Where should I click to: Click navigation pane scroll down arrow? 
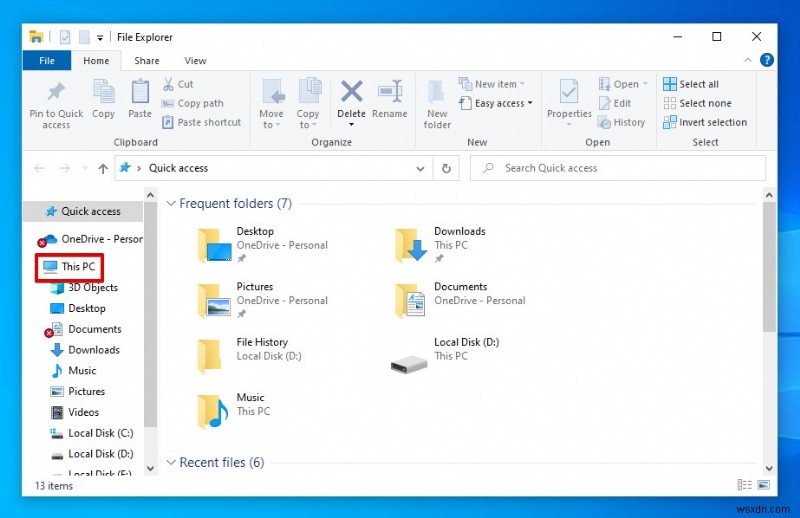[151, 468]
